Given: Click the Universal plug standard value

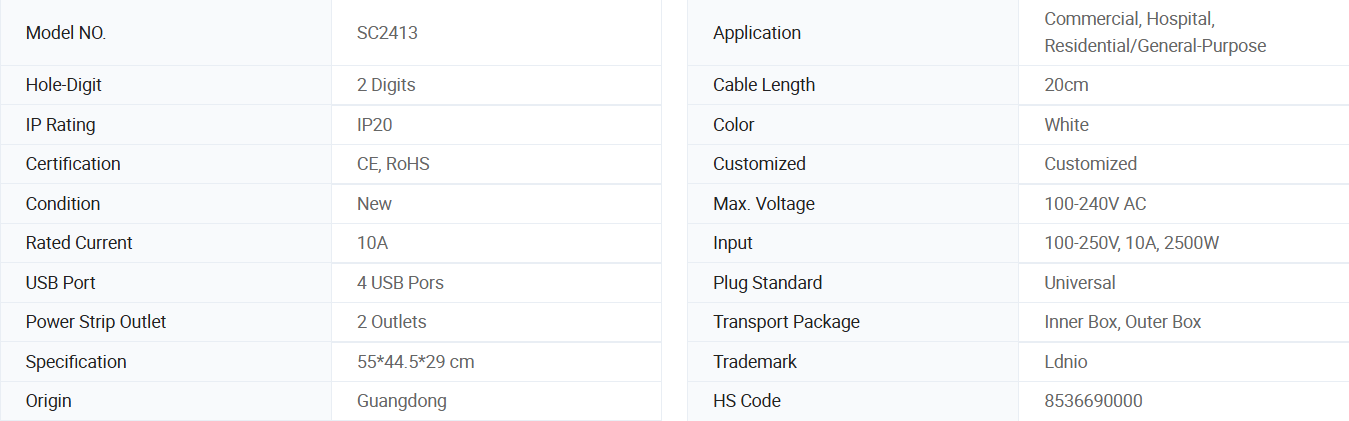Looking at the screenshot, I should pyautogui.click(x=1079, y=283).
